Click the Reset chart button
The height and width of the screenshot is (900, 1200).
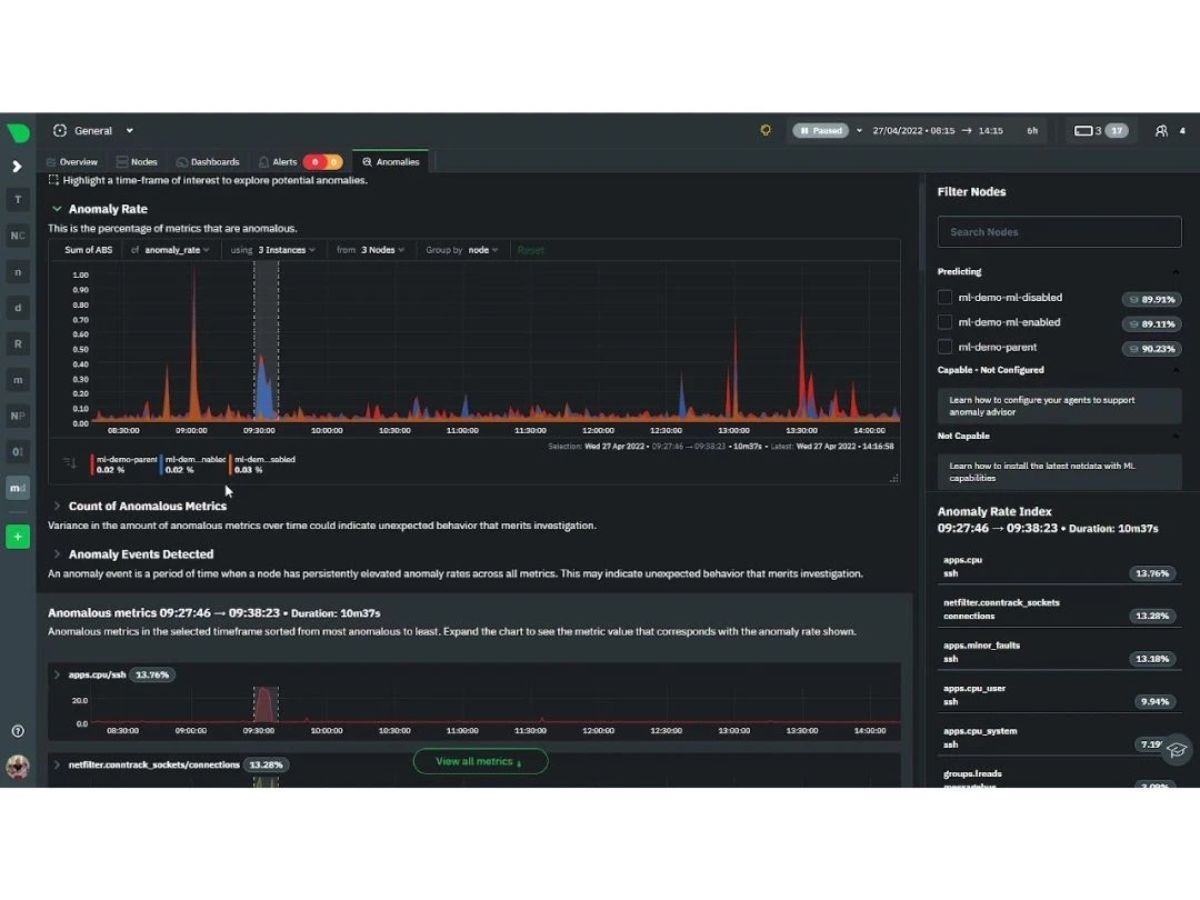(x=531, y=250)
